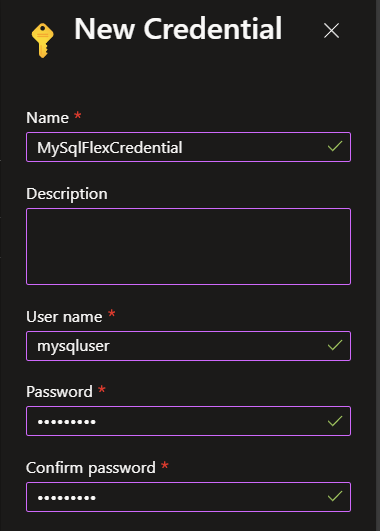The width and height of the screenshot is (380, 531).
Task: Click the green checkmark in Password field
Action: (x=335, y=421)
